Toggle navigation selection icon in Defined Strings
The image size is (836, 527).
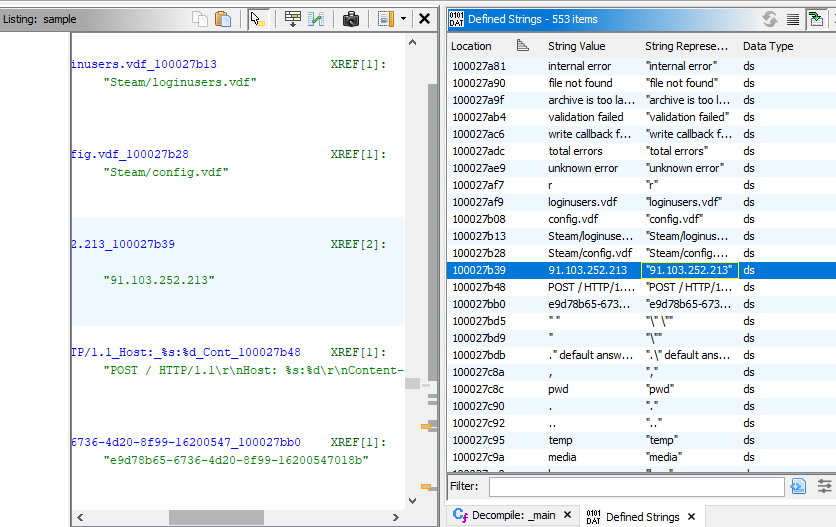[x=818, y=19]
